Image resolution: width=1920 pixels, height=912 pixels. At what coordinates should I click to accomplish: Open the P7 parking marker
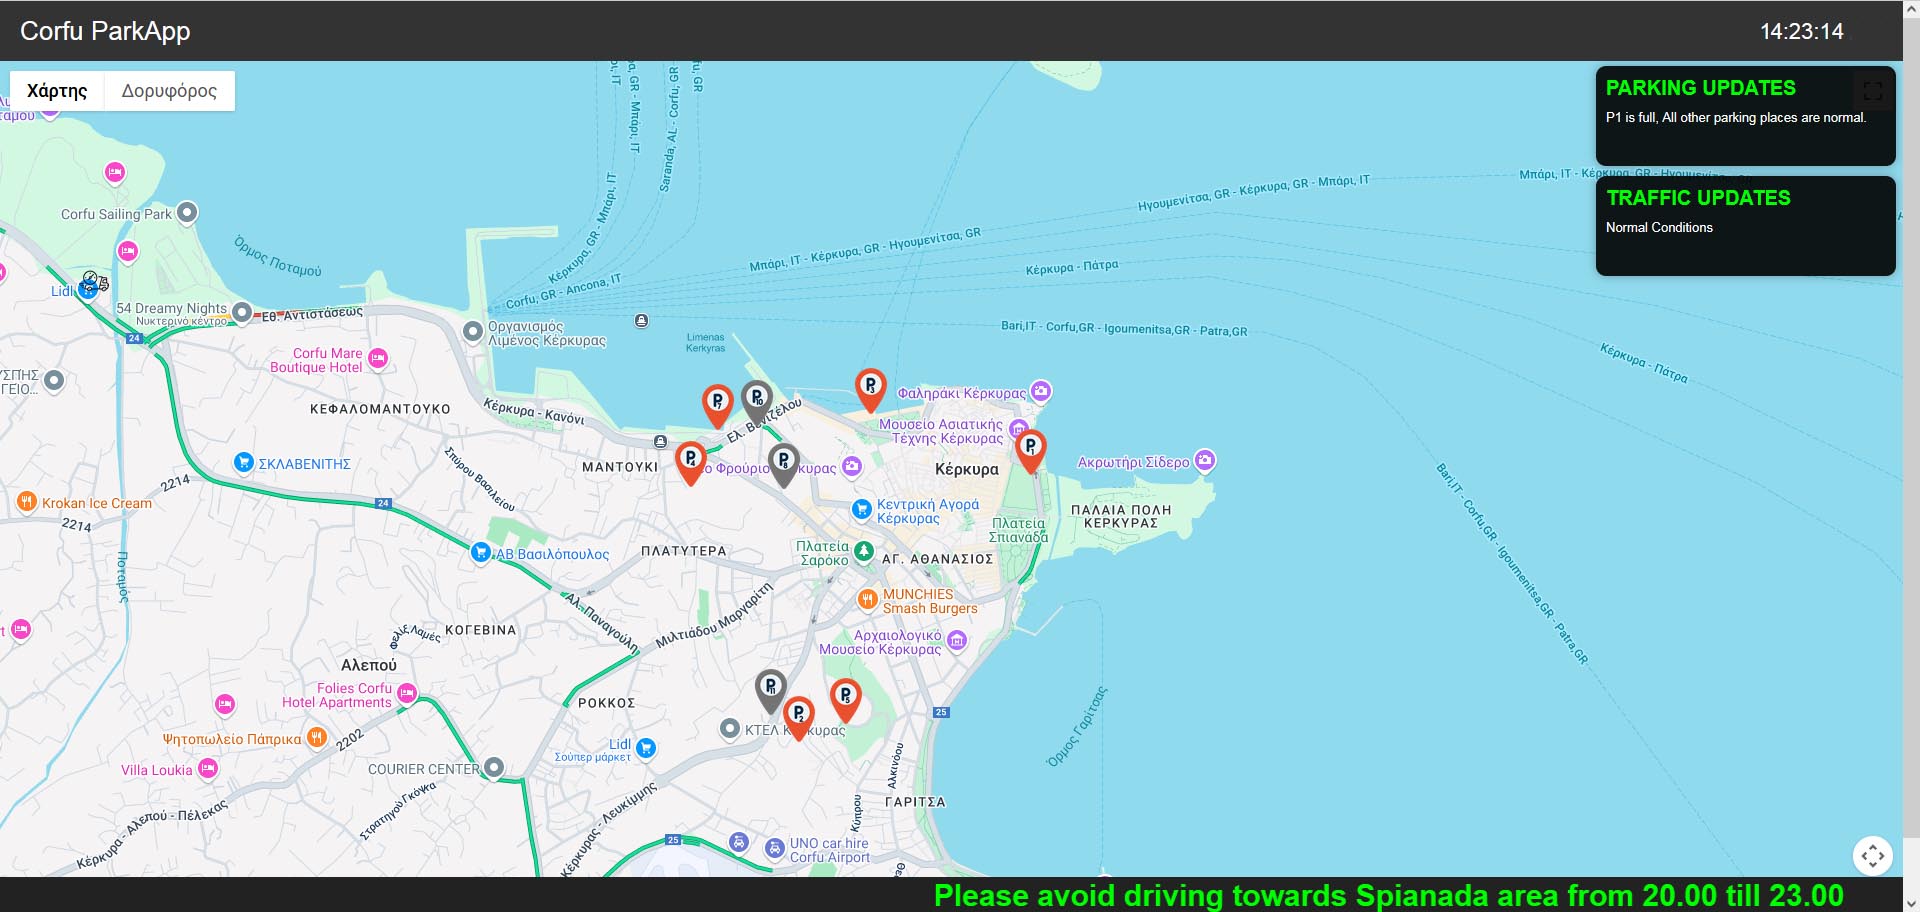pyautogui.click(x=717, y=403)
